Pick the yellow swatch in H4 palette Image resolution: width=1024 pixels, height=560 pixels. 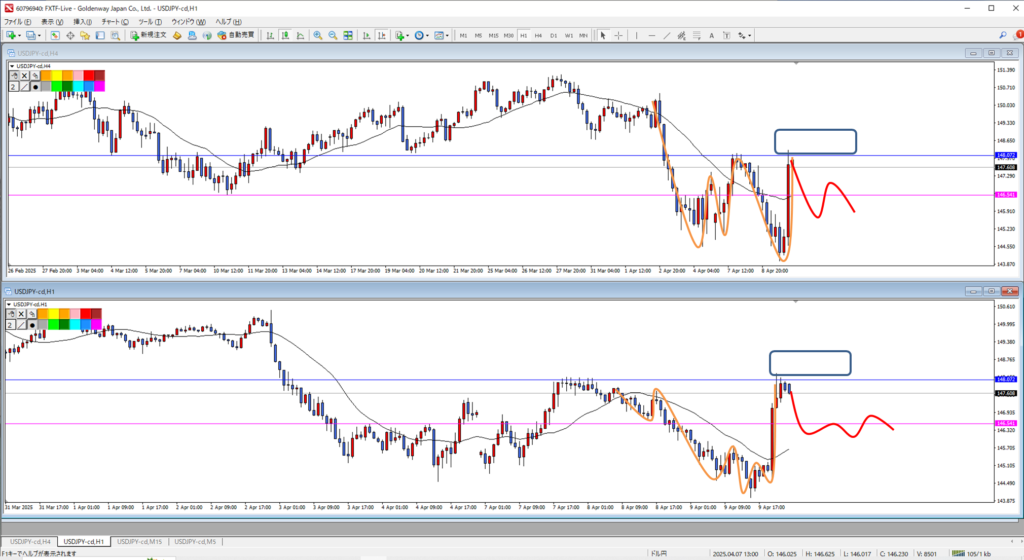click(x=56, y=76)
